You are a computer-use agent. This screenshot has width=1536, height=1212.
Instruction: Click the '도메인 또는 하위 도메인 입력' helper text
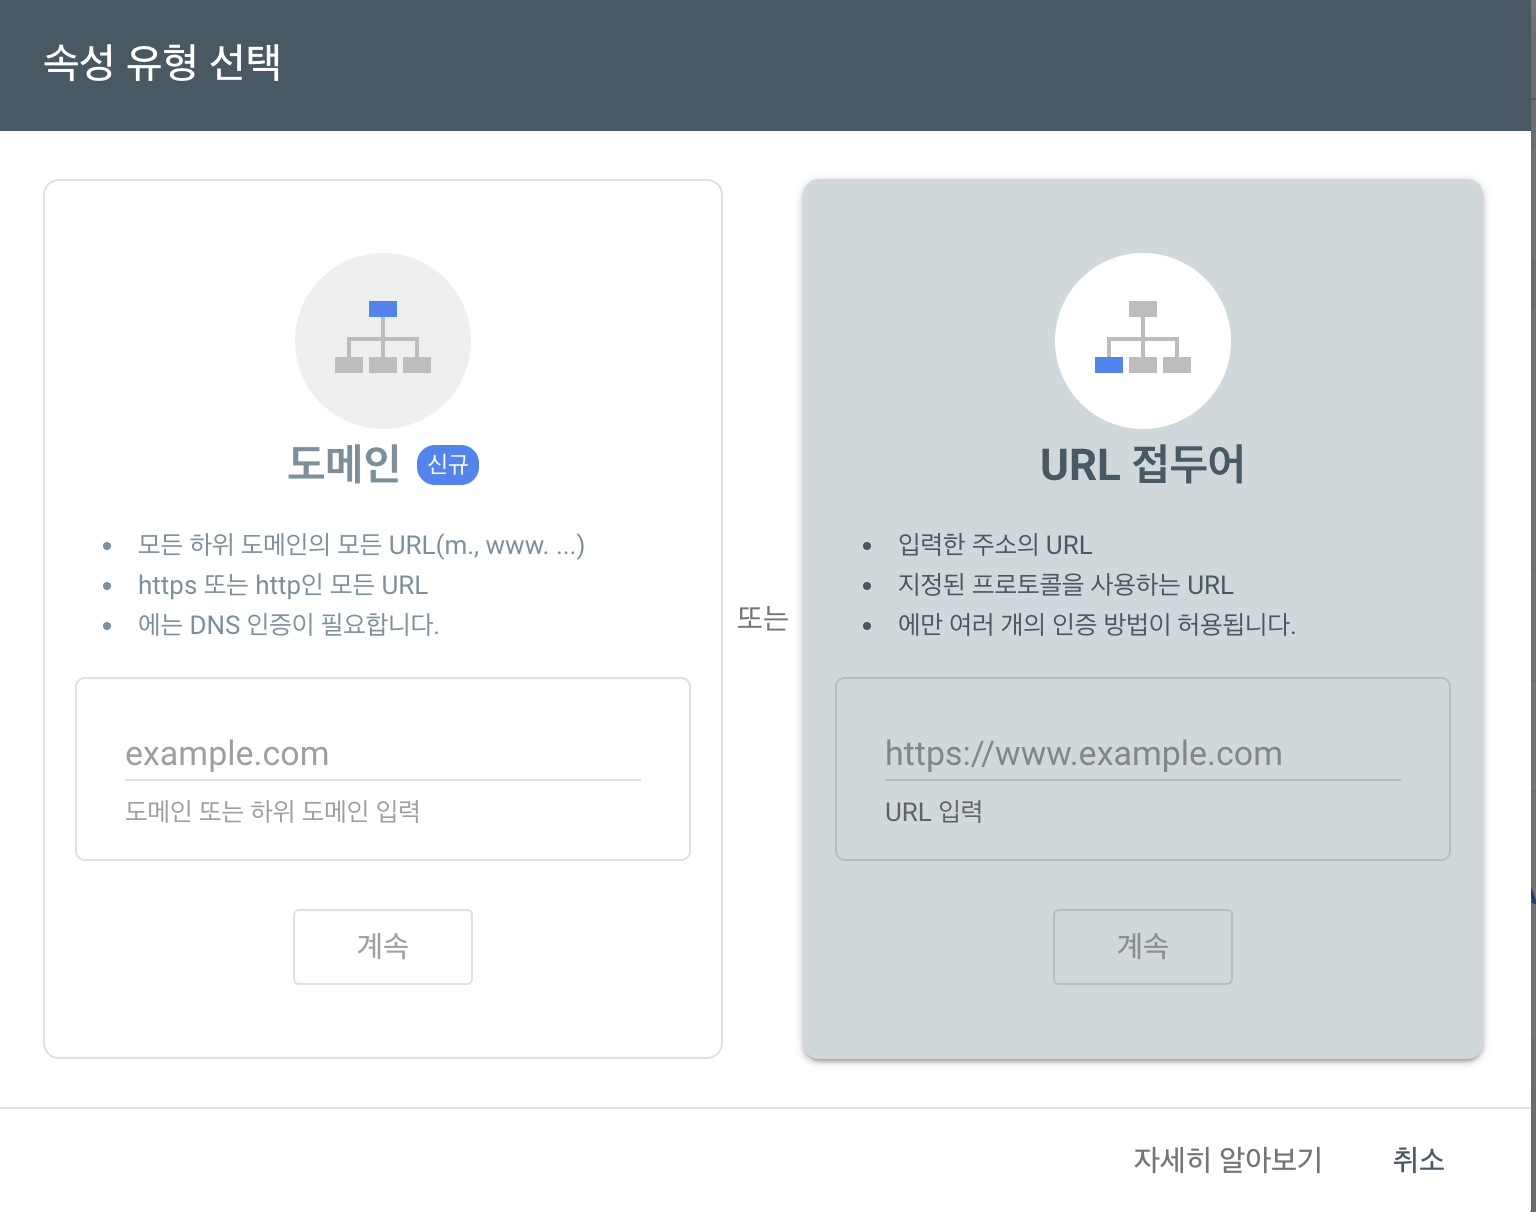click(x=273, y=811)
